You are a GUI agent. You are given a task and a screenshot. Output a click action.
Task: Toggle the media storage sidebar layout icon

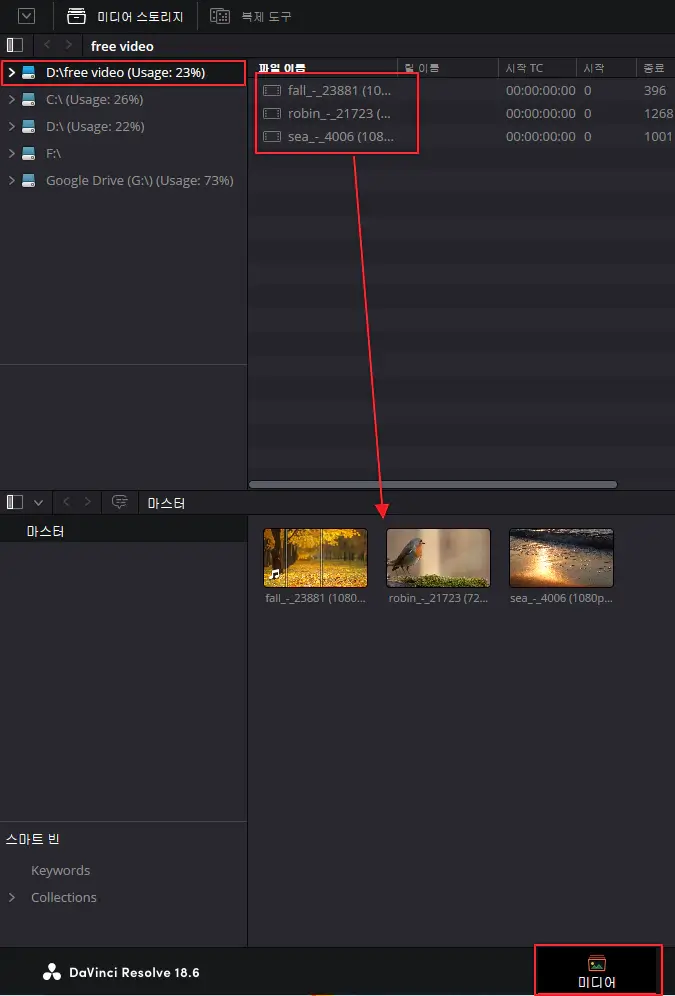click(x=15, y=46)
